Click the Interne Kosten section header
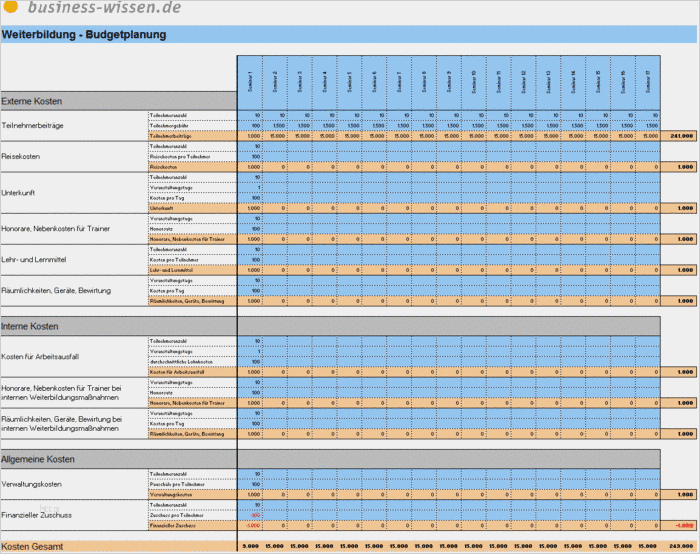The width and height of the screenshot is (700, 554). pyautogui.click(x=31, y=327)
